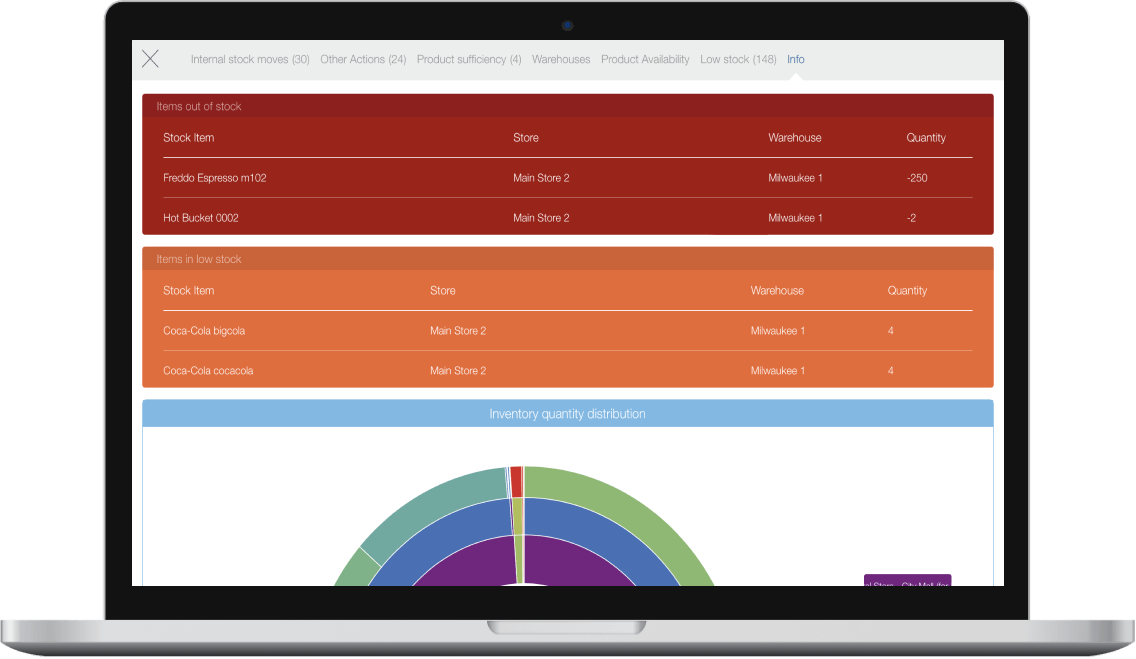This screenshot has height=659, width=1136.
Task: Select the Coca-Cola cocacola item
Action: [x=208, y=371]
